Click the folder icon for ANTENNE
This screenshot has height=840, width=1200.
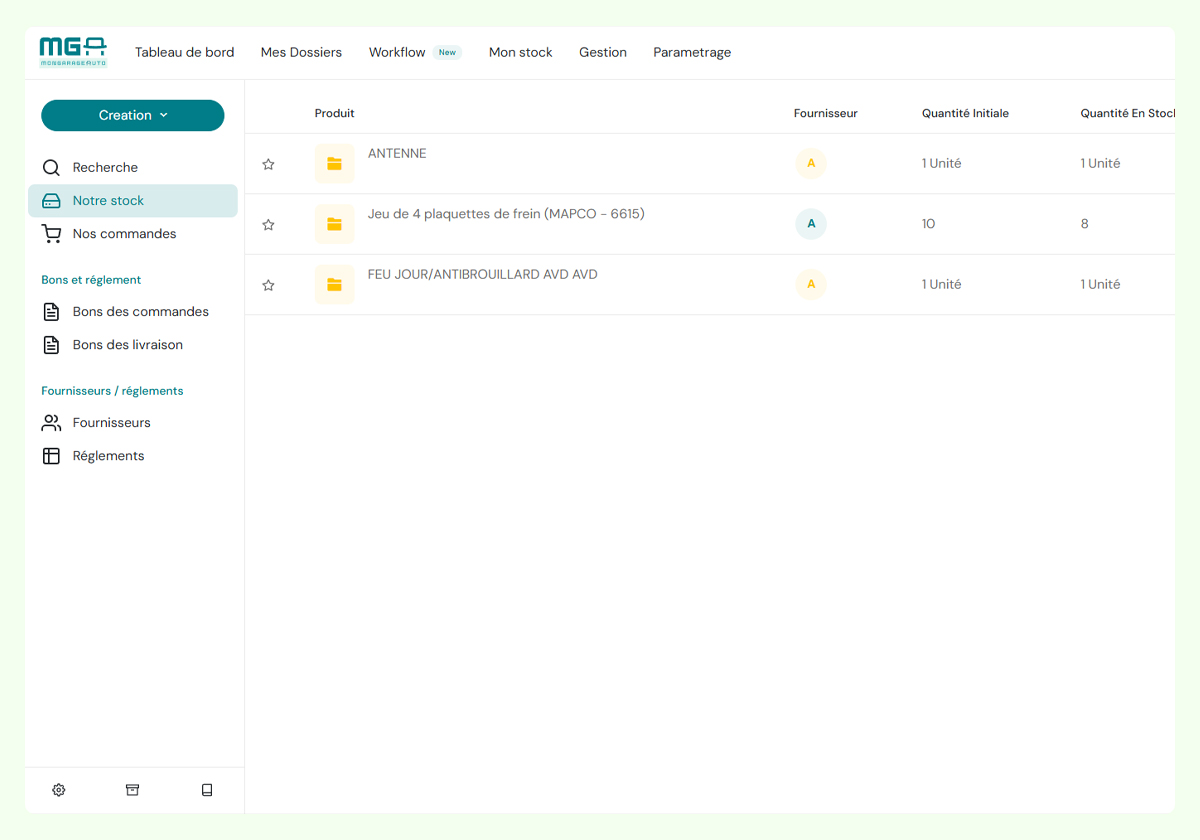point(334,164)
